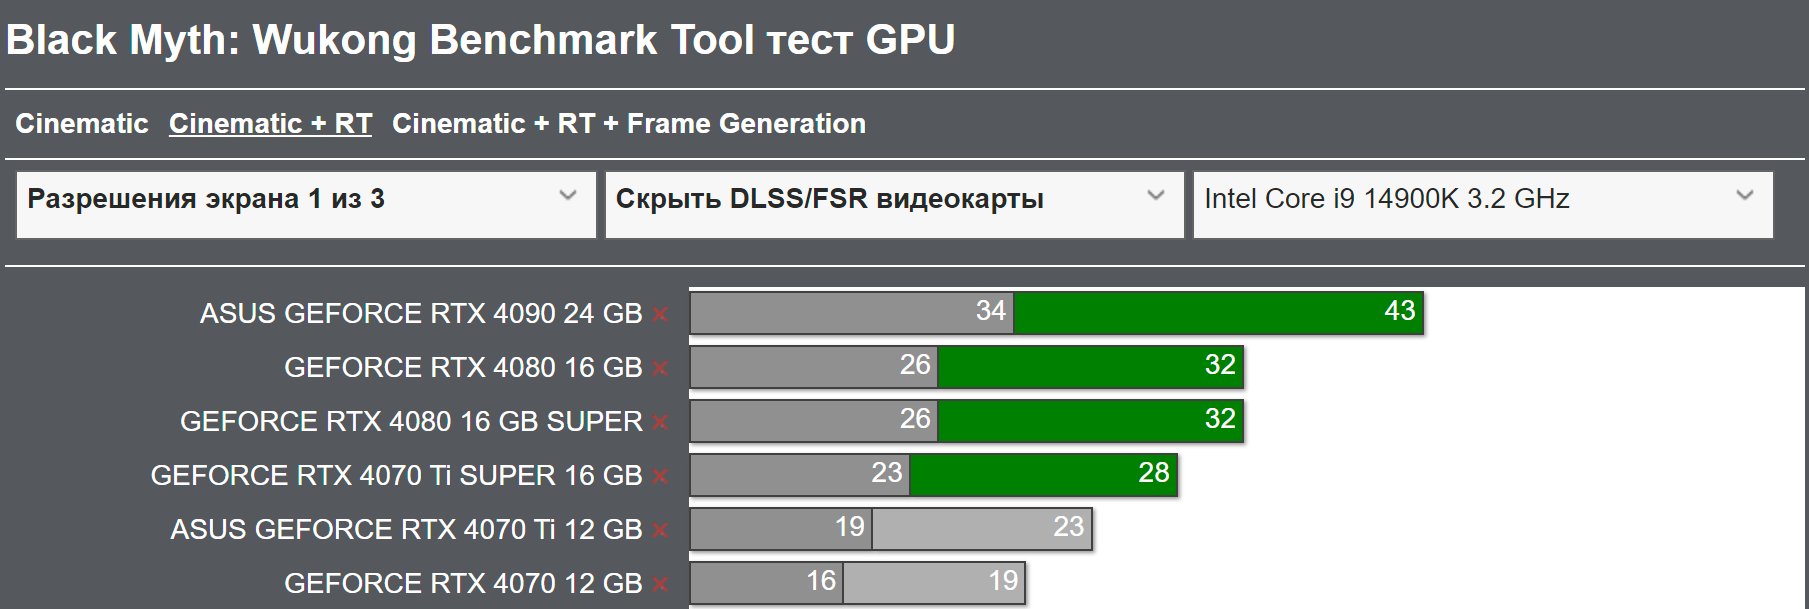Open Cinematic + RT + Frame Generation tab
The width and height of the screenshot is (1809, 609).
point(628,124)
